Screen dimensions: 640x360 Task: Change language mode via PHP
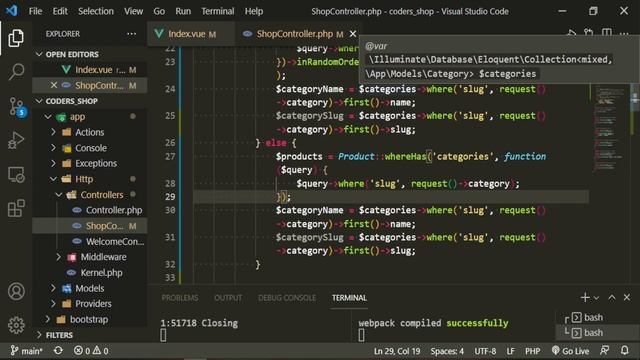(x=532, y=351)
